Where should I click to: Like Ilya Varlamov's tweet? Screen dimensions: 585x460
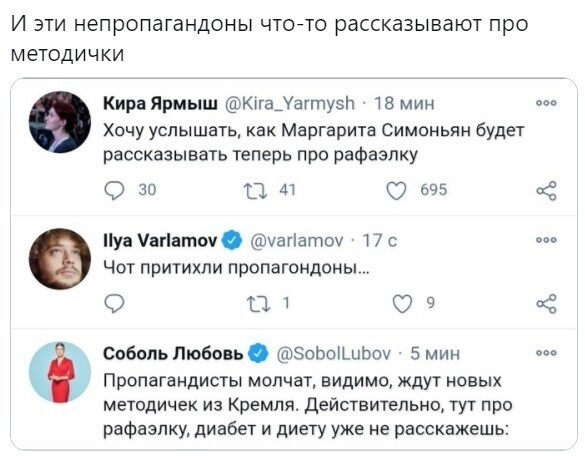coord(403,303)
